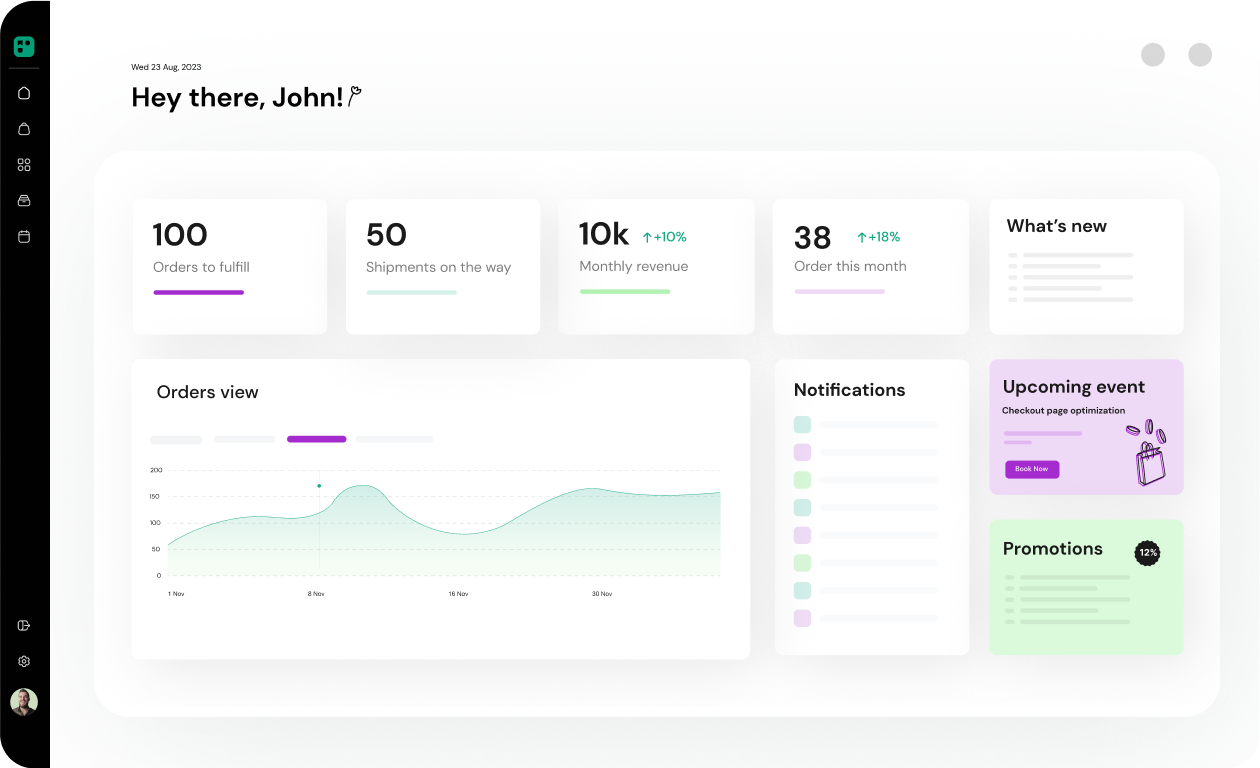Open the Orders to fulfill card

pyautogui.click(x=229, y=266)
